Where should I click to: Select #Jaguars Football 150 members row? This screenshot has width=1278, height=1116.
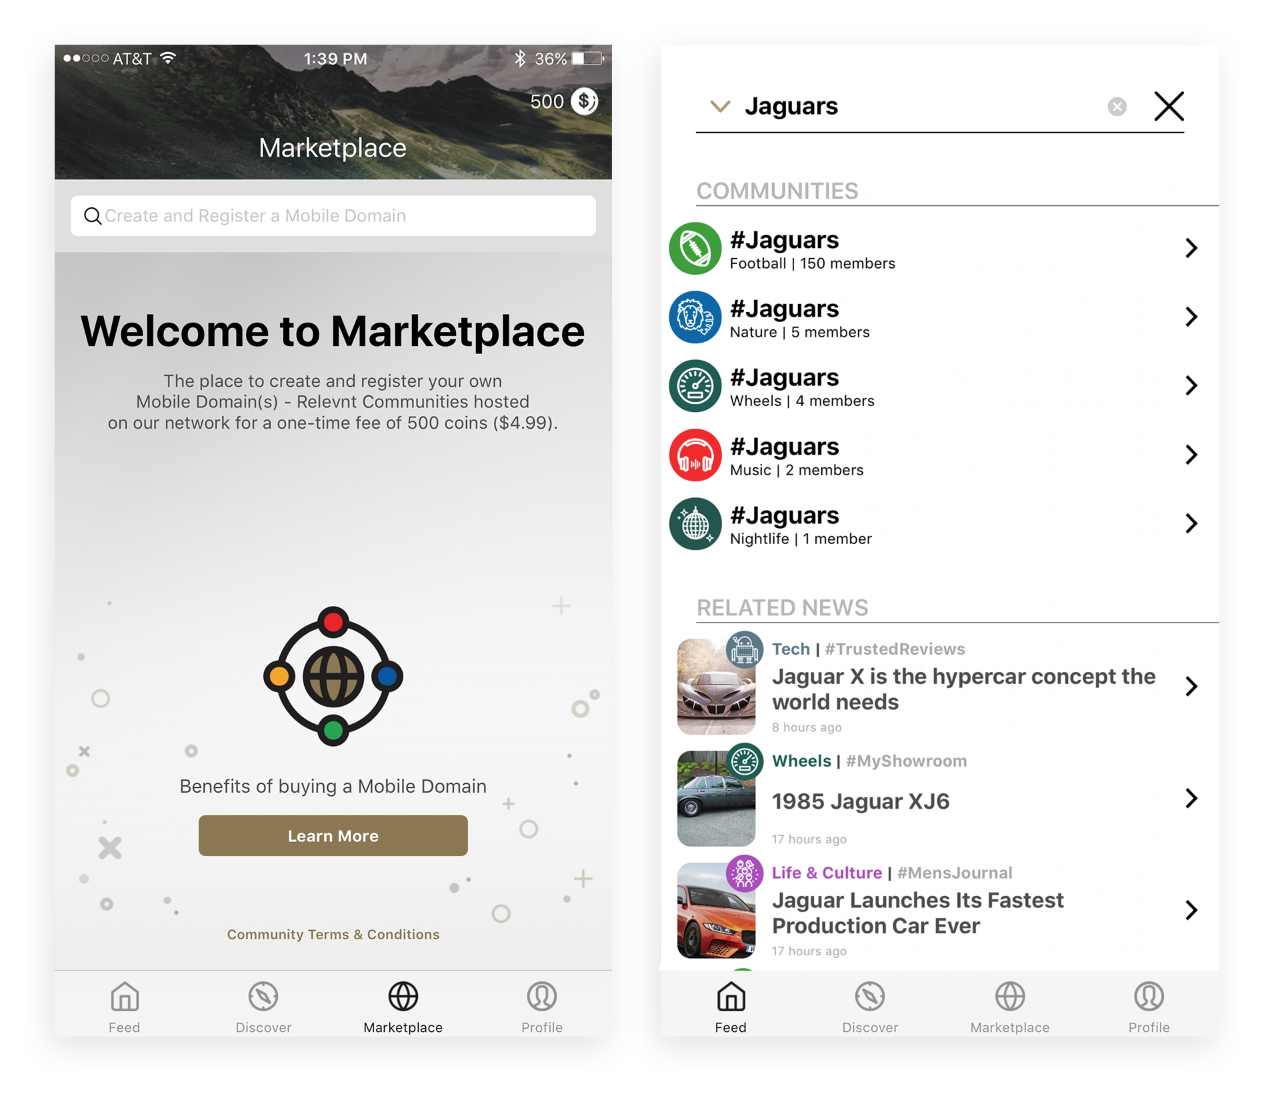(x=939, y=248)
